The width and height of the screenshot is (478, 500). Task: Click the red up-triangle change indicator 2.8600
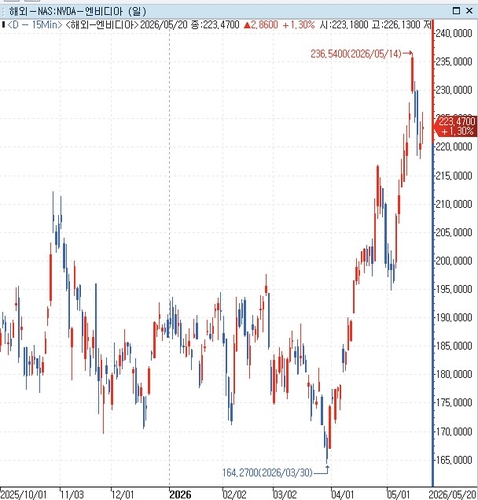tap(261, 25)
